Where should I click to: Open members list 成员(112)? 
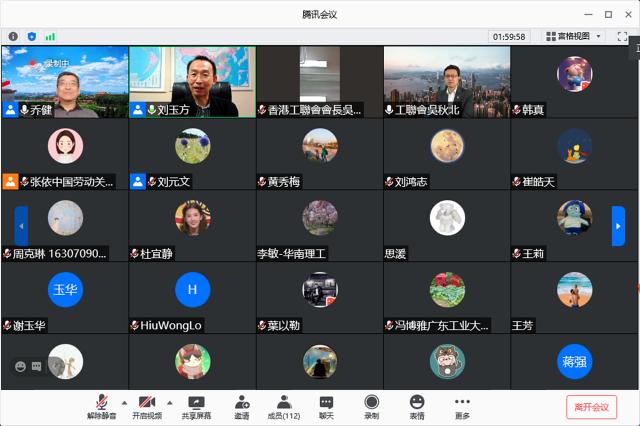tap(284, 405)
